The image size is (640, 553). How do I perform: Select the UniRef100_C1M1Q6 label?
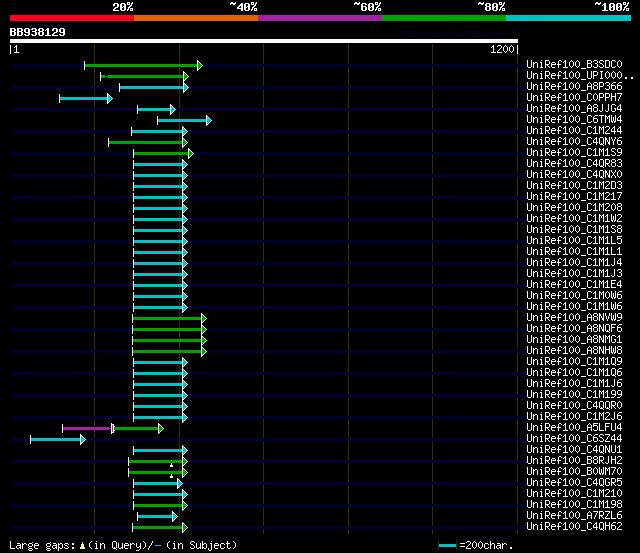pyautogui.click(x=574, y=373)
